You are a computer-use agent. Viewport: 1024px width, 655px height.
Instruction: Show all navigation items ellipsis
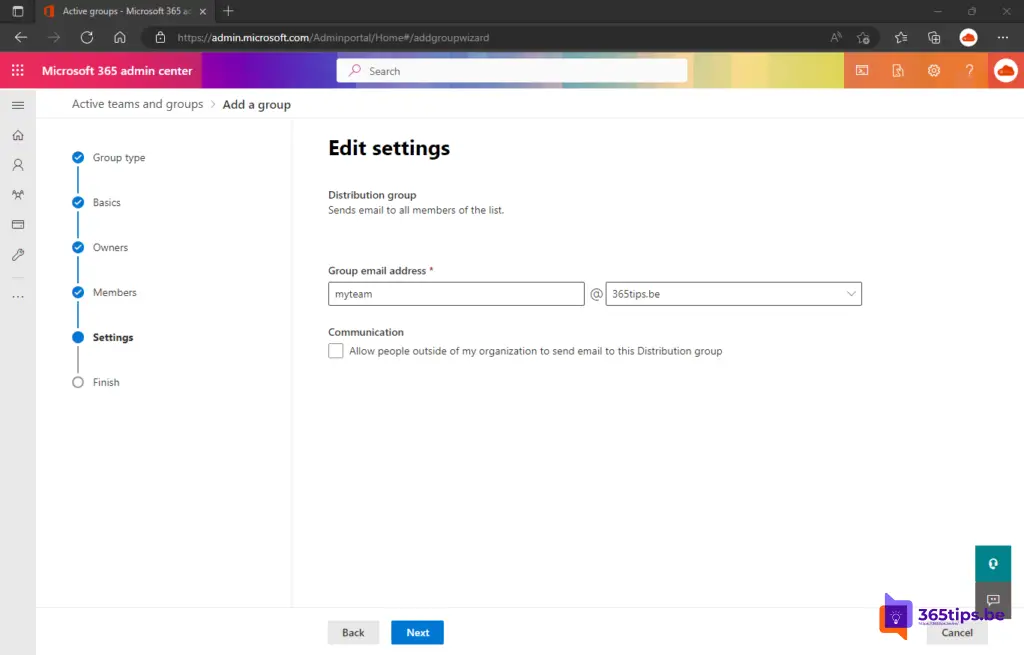[17, 297]
